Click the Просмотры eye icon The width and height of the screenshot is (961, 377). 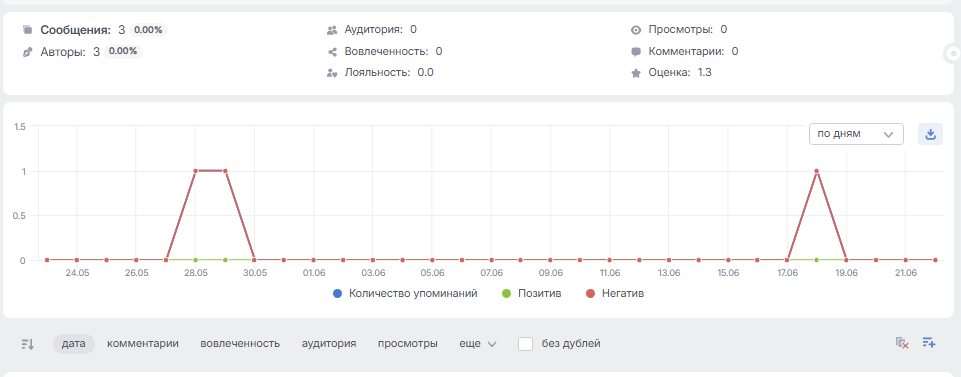pyautogui.click(x=636, y=29)
